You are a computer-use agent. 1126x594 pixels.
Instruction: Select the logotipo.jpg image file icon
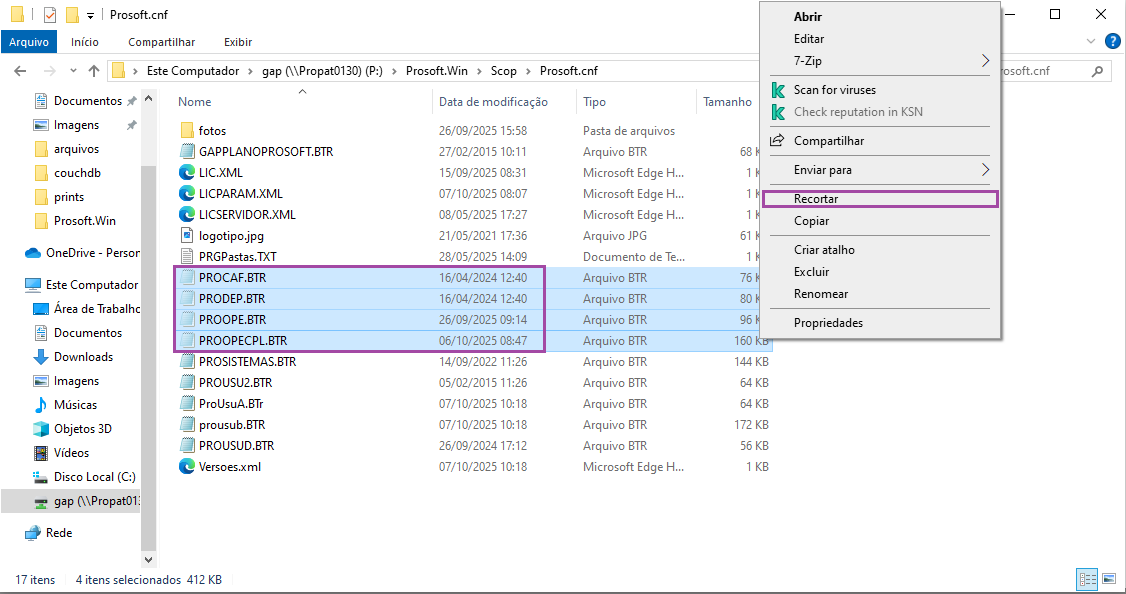(187, 235)
